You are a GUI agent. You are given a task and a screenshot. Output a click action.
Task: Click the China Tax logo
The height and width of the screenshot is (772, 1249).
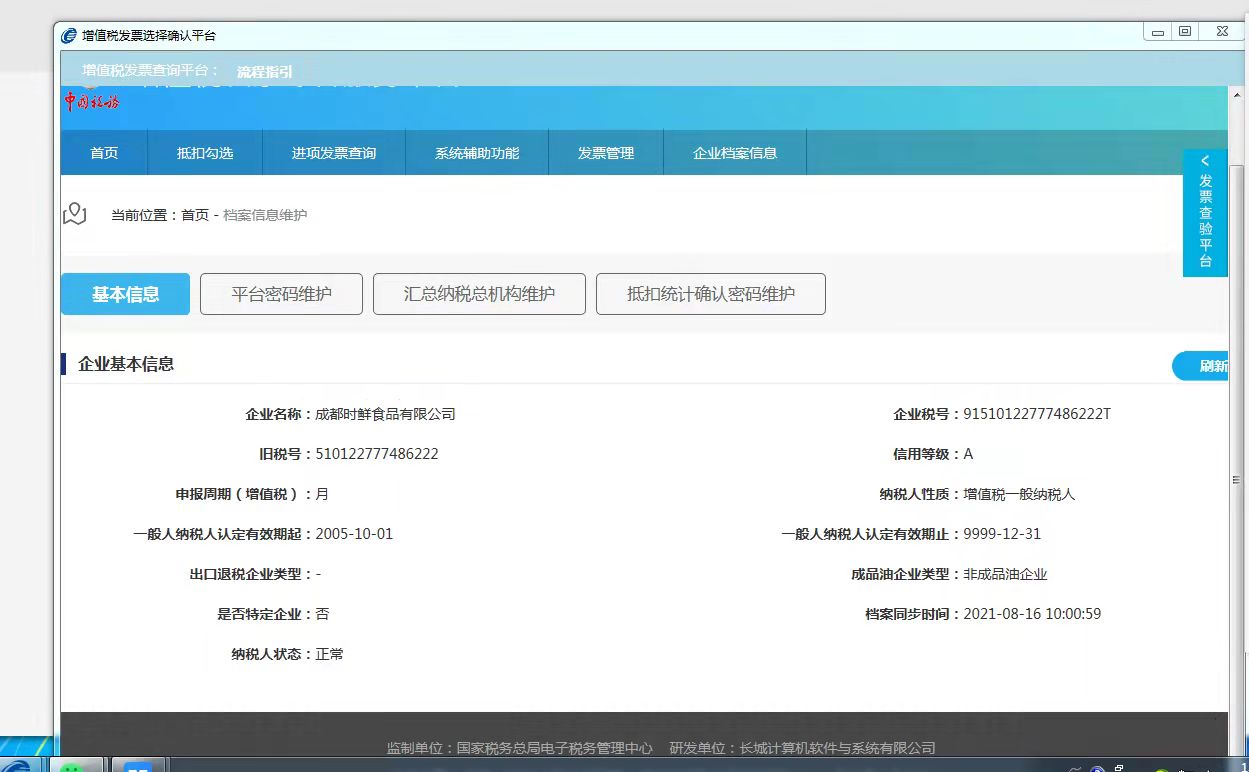pyautogui.click(x=92, y=101)
